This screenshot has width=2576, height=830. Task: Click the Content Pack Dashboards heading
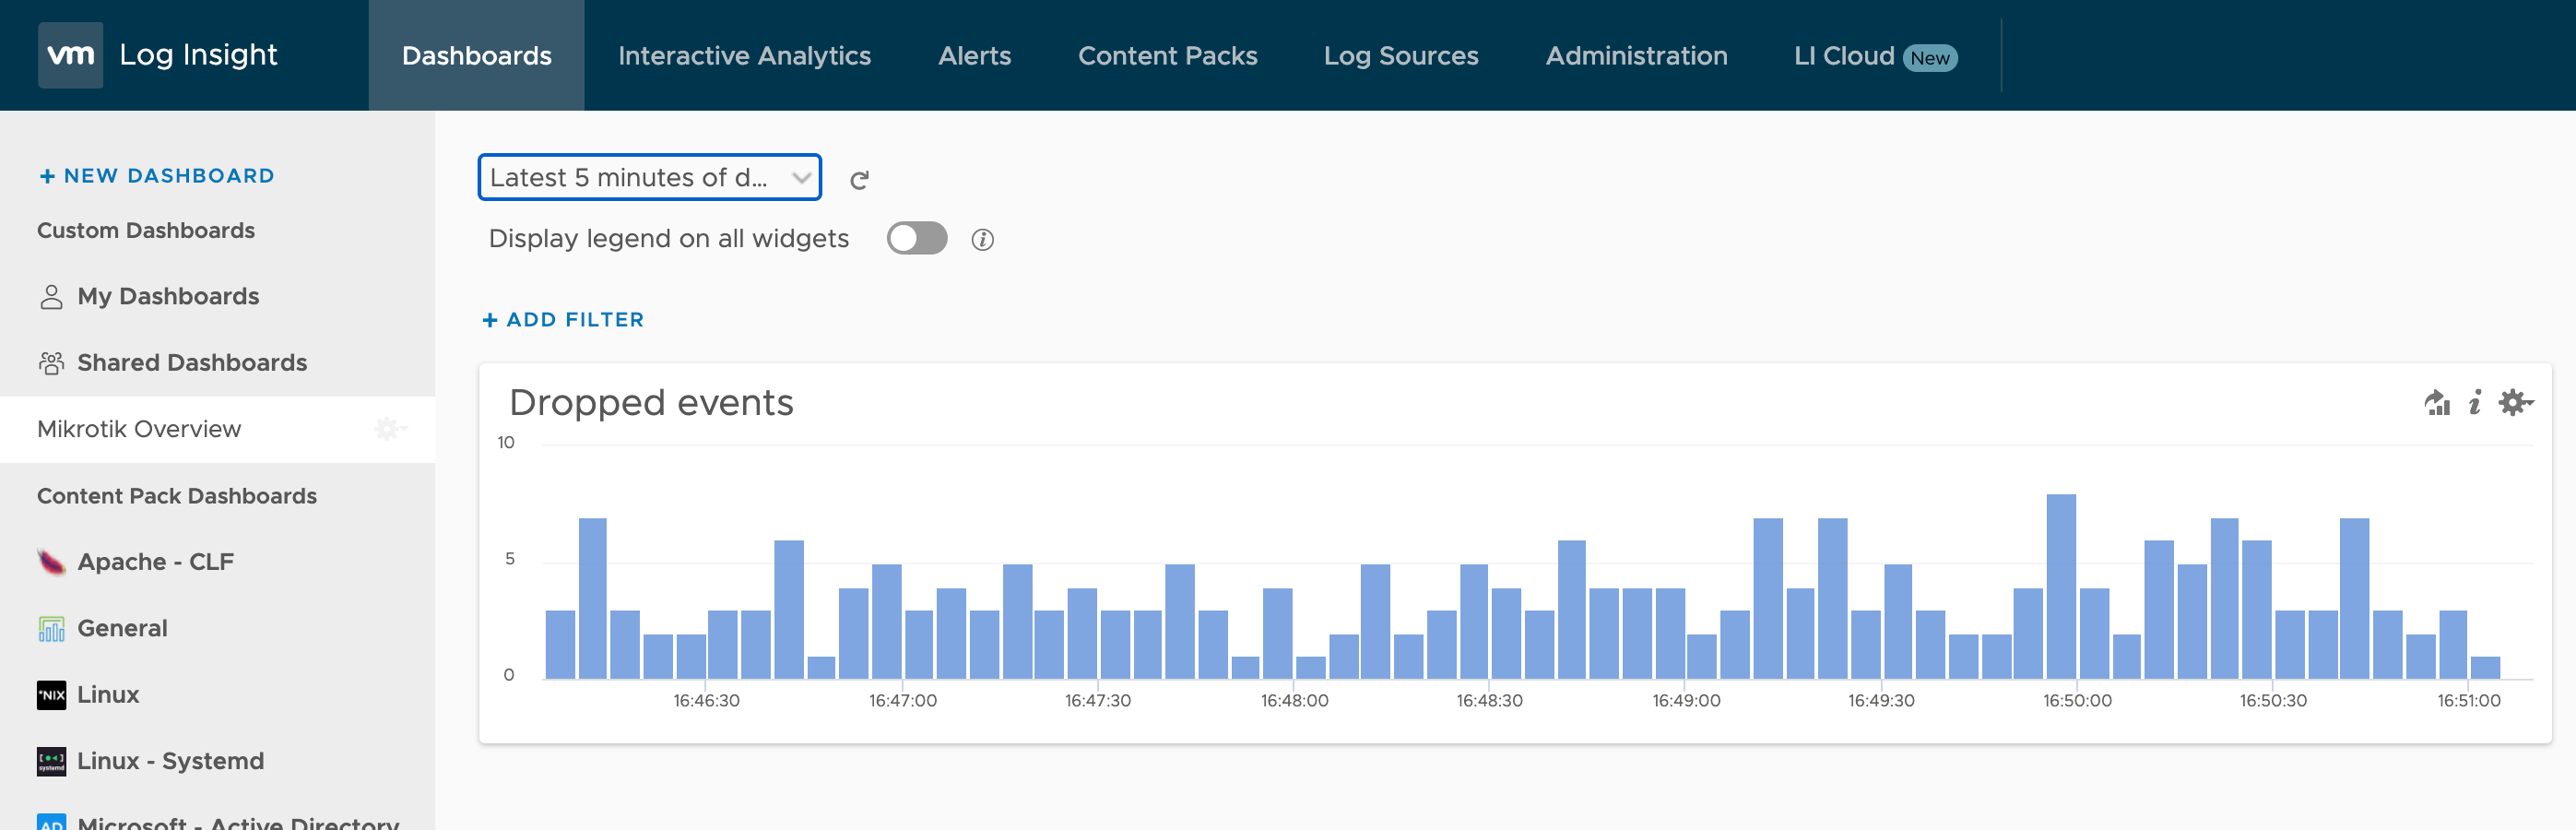[177, 496]
